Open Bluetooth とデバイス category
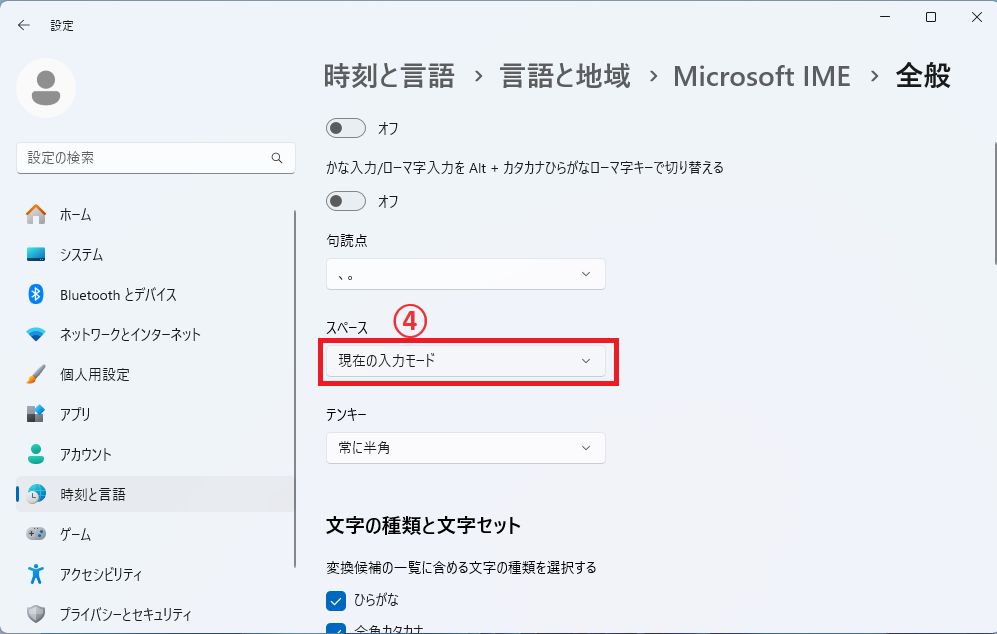The height and width of the screenshot is (634, 997). point(155,294)
